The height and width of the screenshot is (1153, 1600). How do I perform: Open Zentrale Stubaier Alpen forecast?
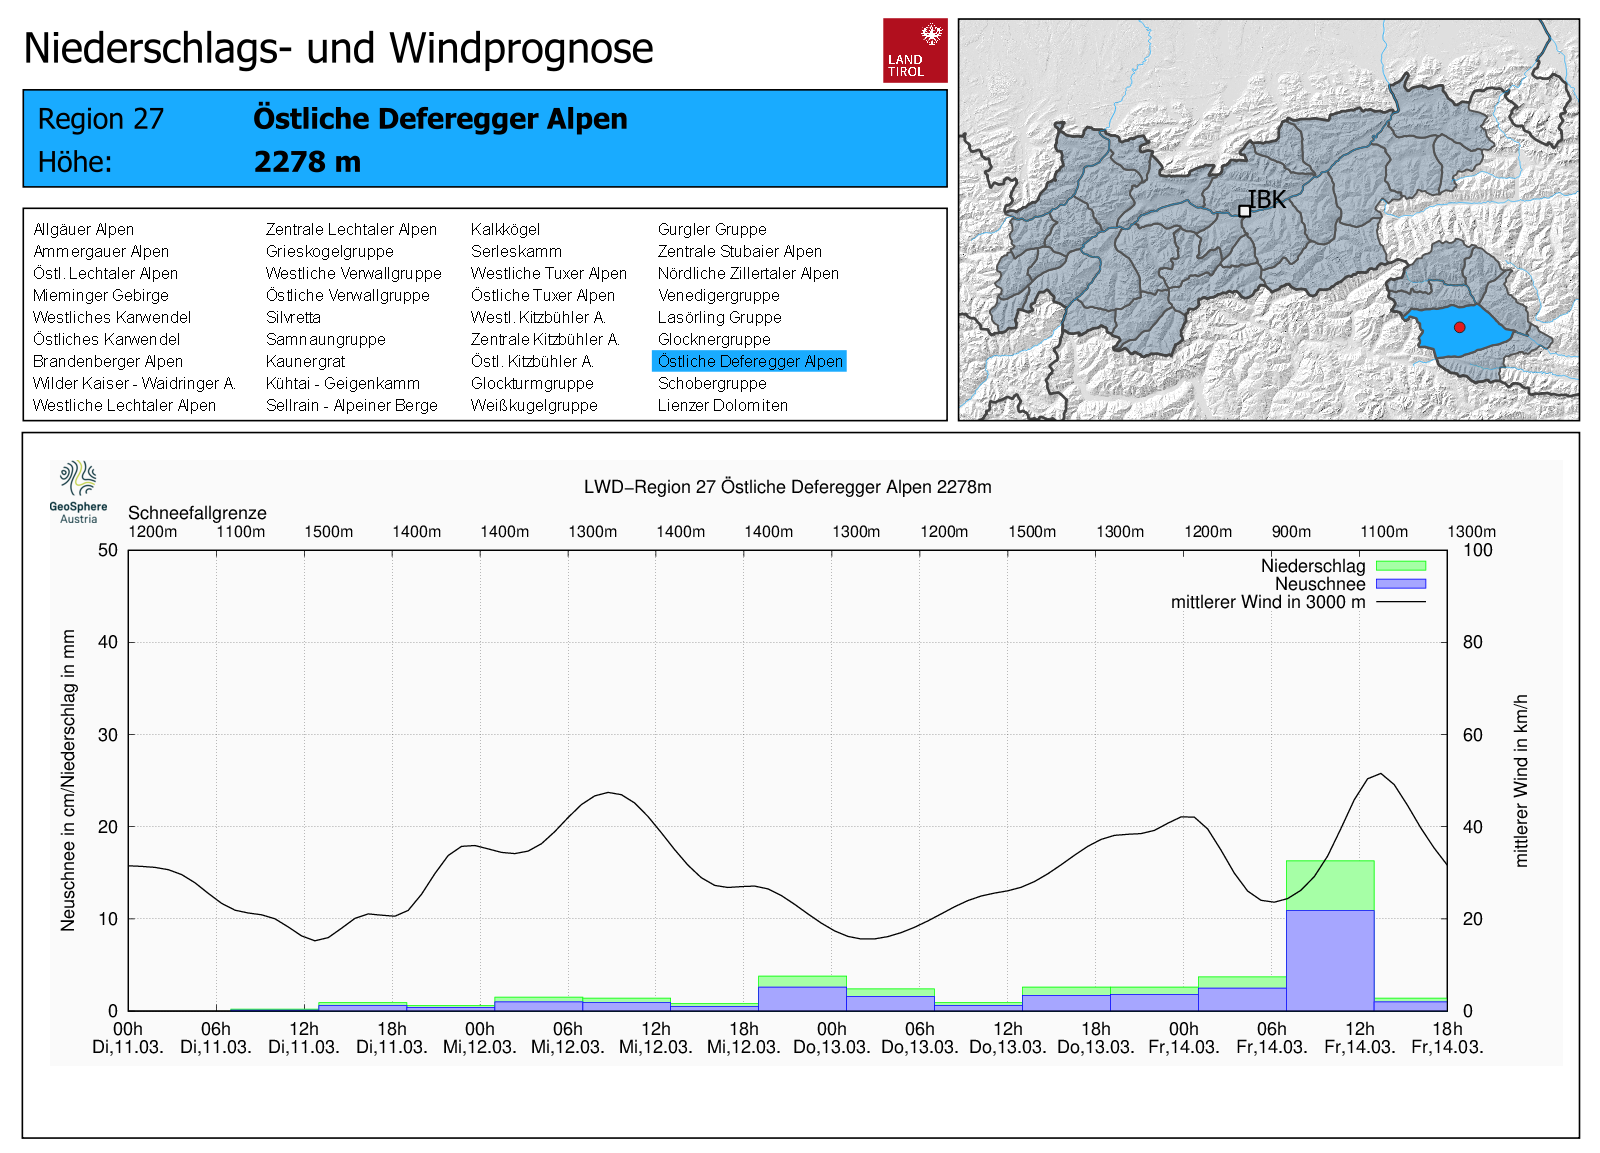click(x=739, y=252)
